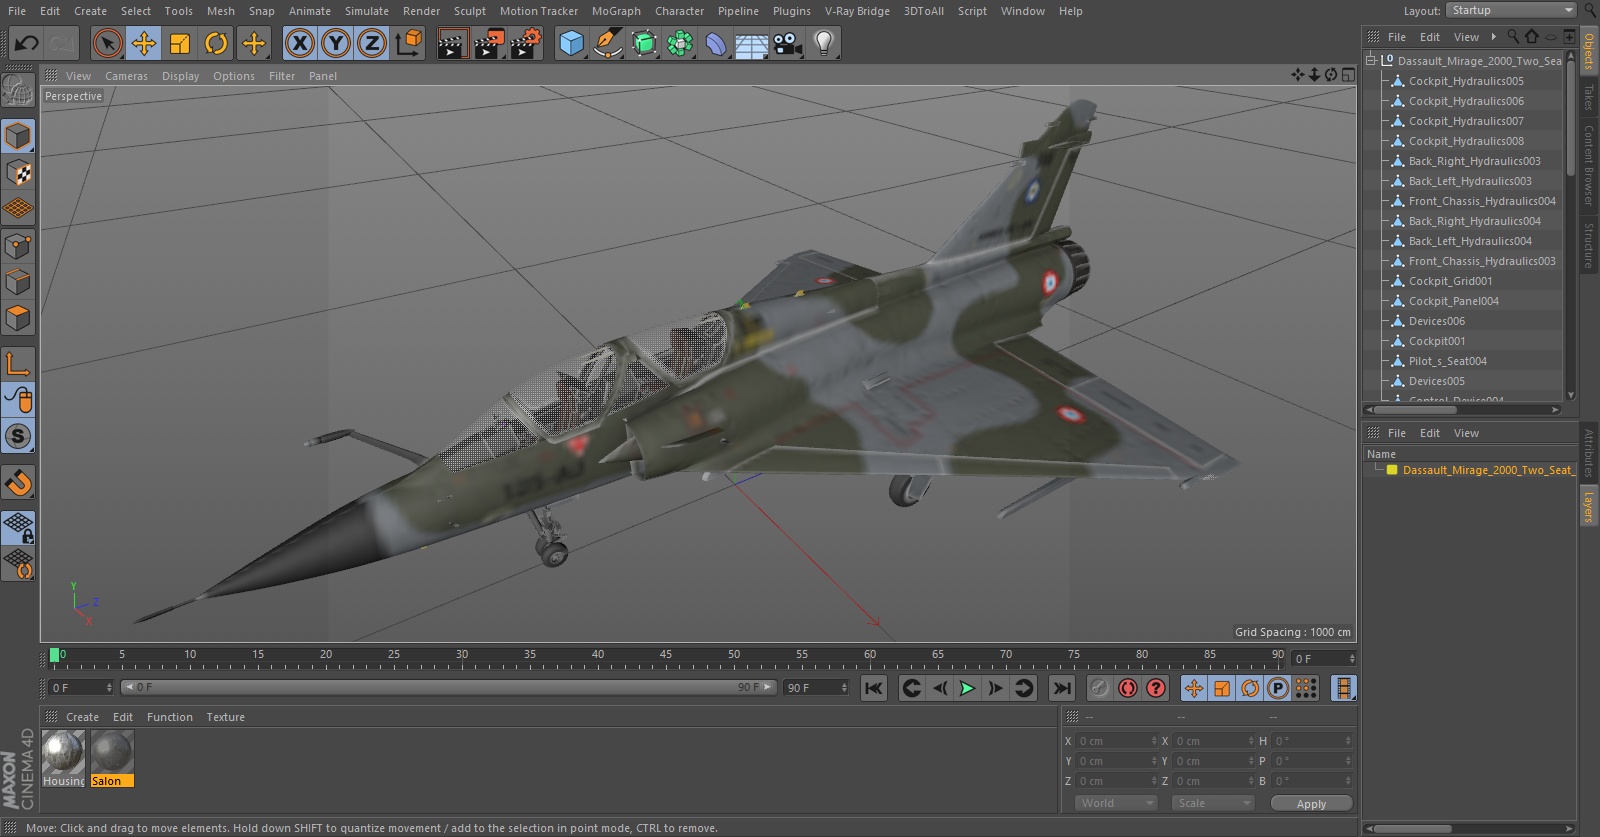Open the V-Ray Bridge menu
This screenshot has width=1600, height=837.
click(857, 11)
